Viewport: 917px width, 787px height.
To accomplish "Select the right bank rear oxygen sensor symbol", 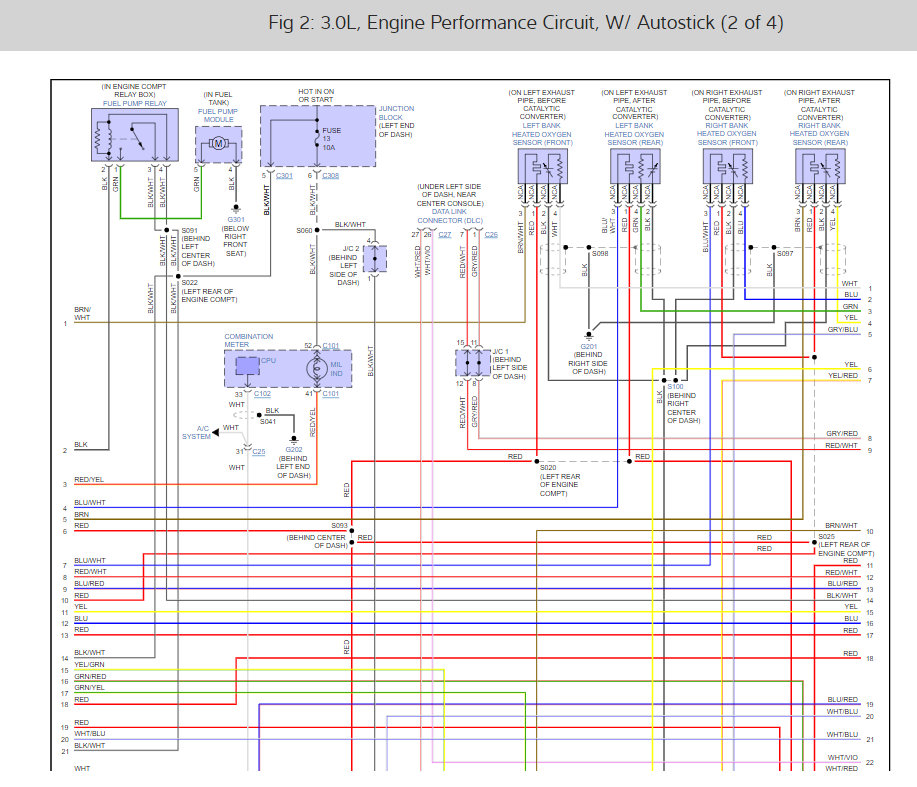I will (820, 166).
